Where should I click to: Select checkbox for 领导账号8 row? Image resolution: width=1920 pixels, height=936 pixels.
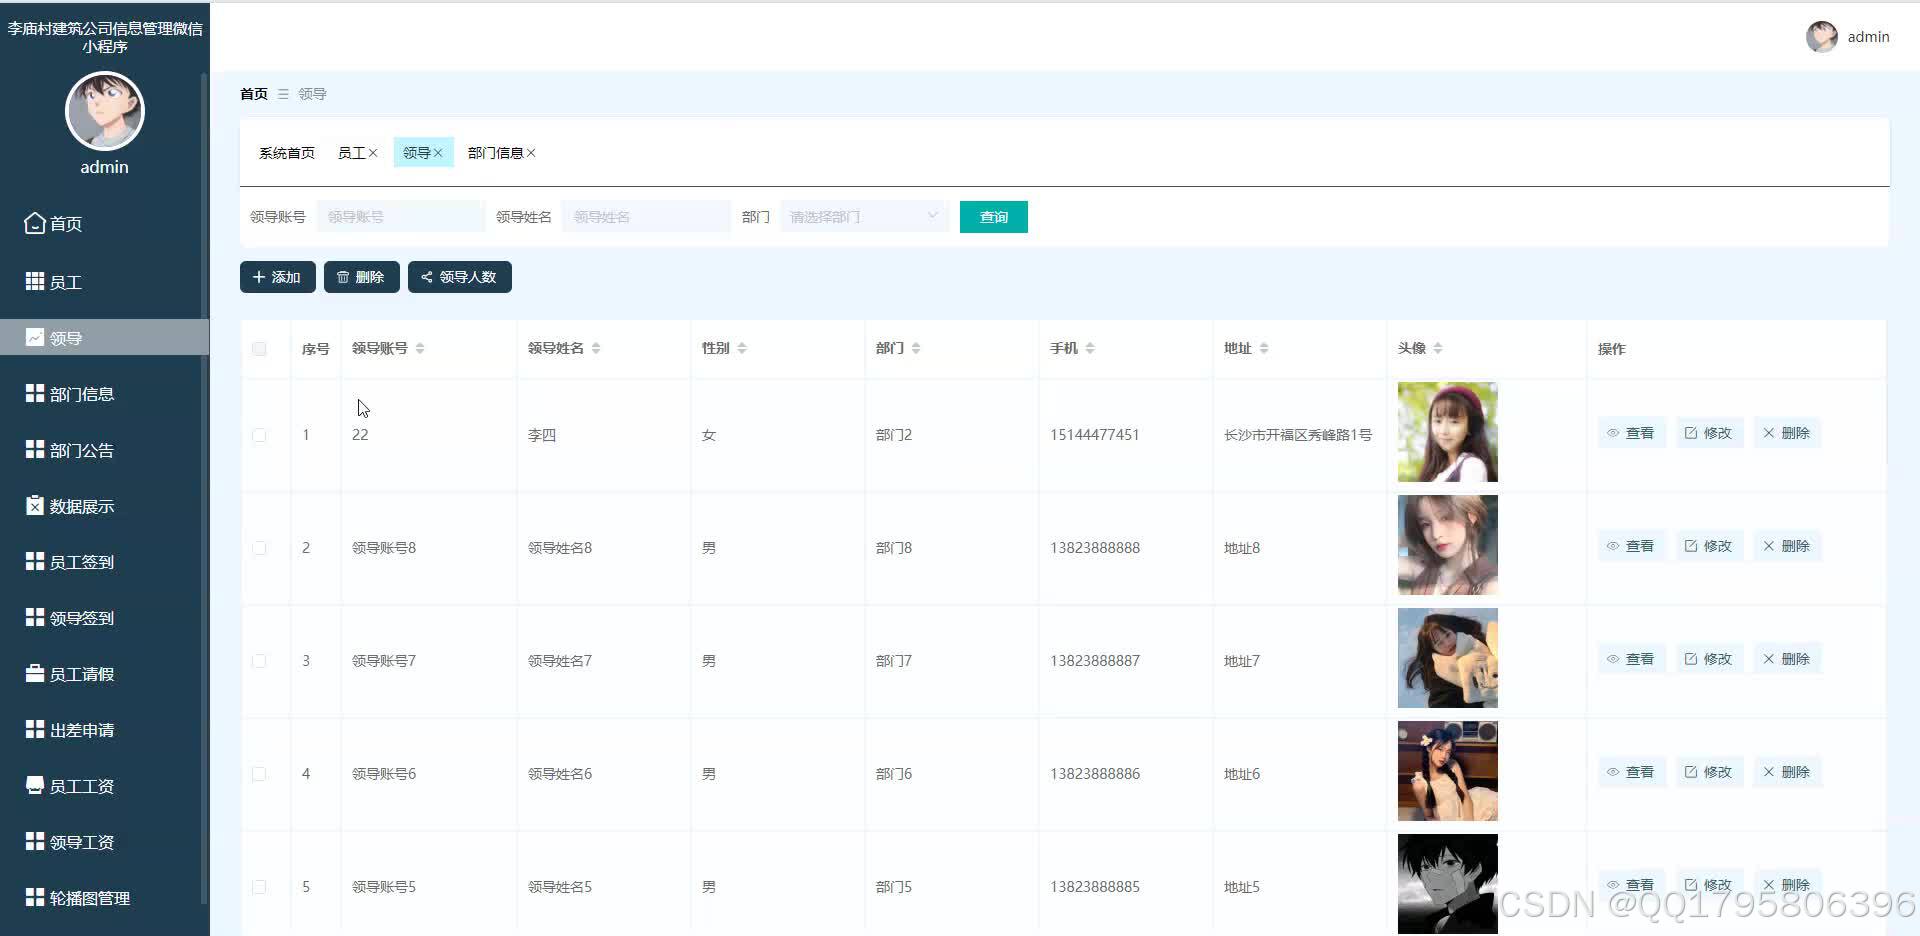coord(259,548)
